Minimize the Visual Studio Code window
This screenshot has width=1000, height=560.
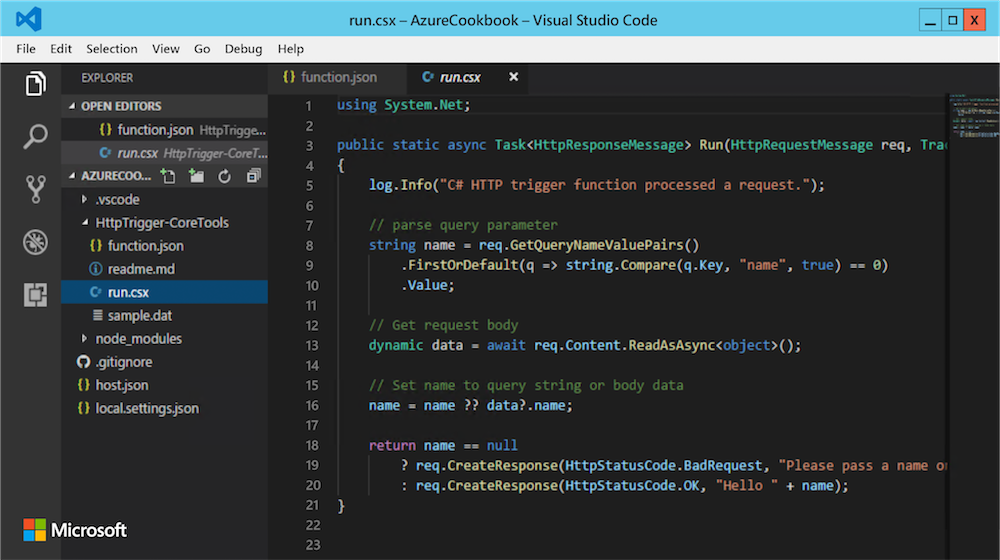pos(930,20)
